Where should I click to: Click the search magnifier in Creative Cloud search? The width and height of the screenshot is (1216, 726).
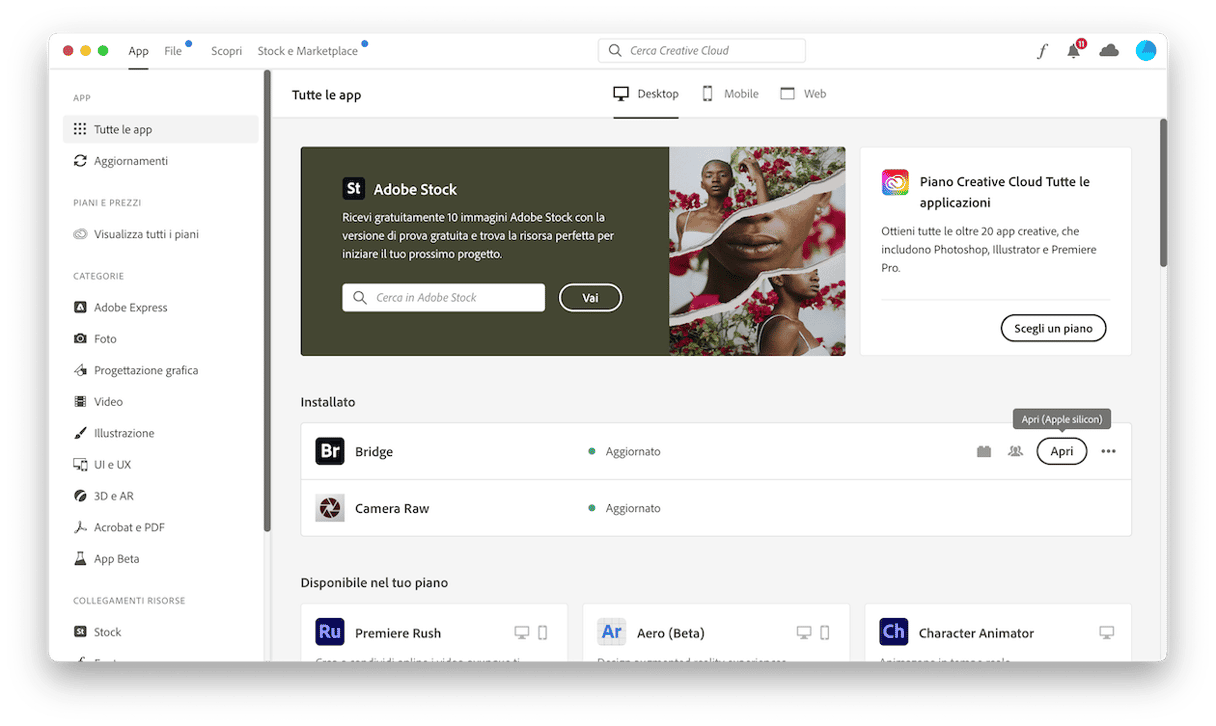(615, 51)
